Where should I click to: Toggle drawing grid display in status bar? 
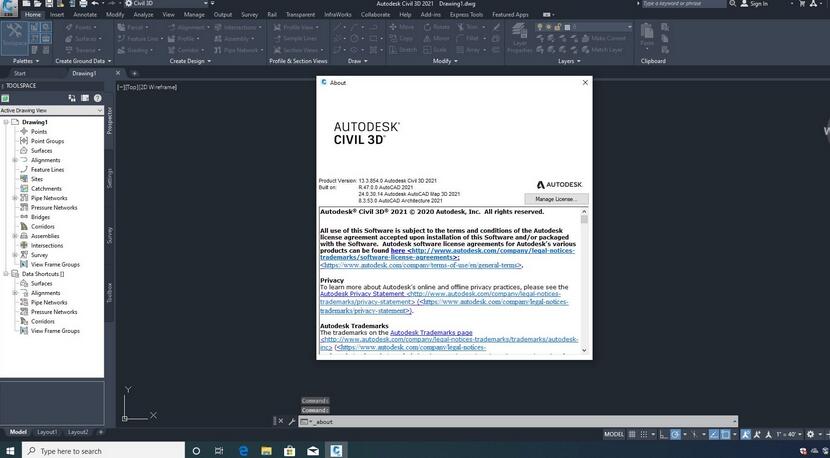click(x=631, y=434)
